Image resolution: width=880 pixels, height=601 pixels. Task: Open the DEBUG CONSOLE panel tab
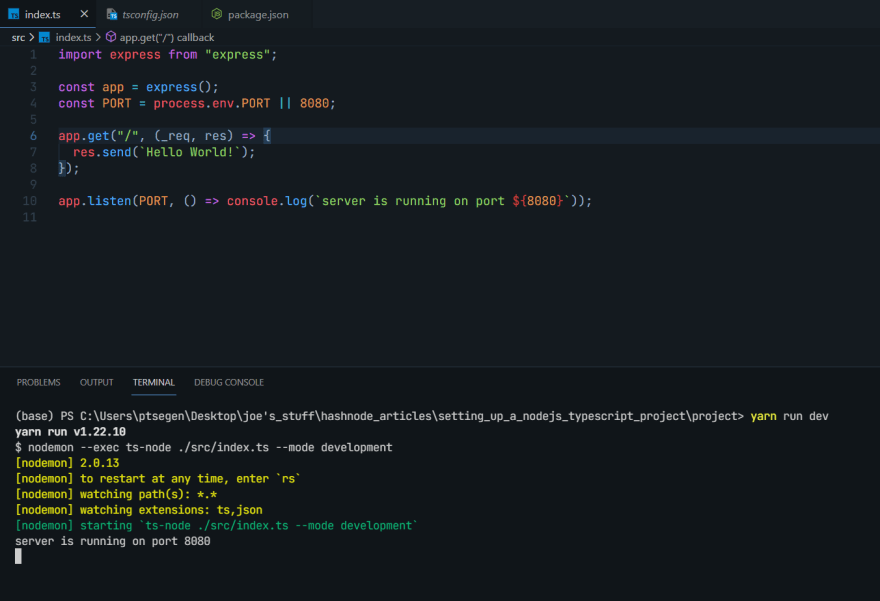(x=229, y=382)
